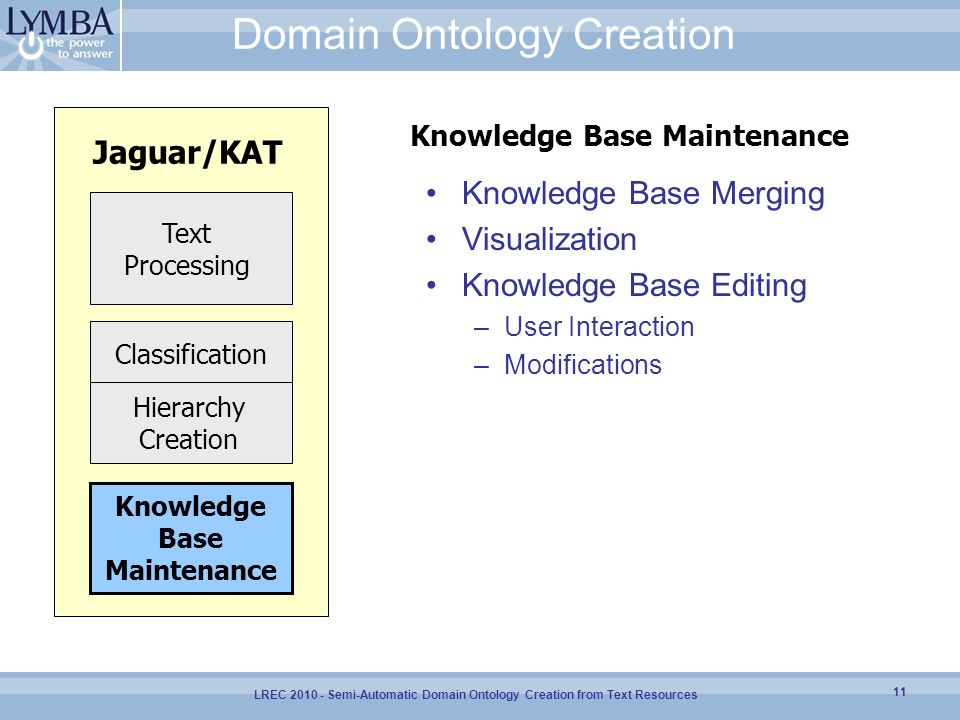Click the highlighted 'Knowledge Base Maintenance' box

pos(192,538)
